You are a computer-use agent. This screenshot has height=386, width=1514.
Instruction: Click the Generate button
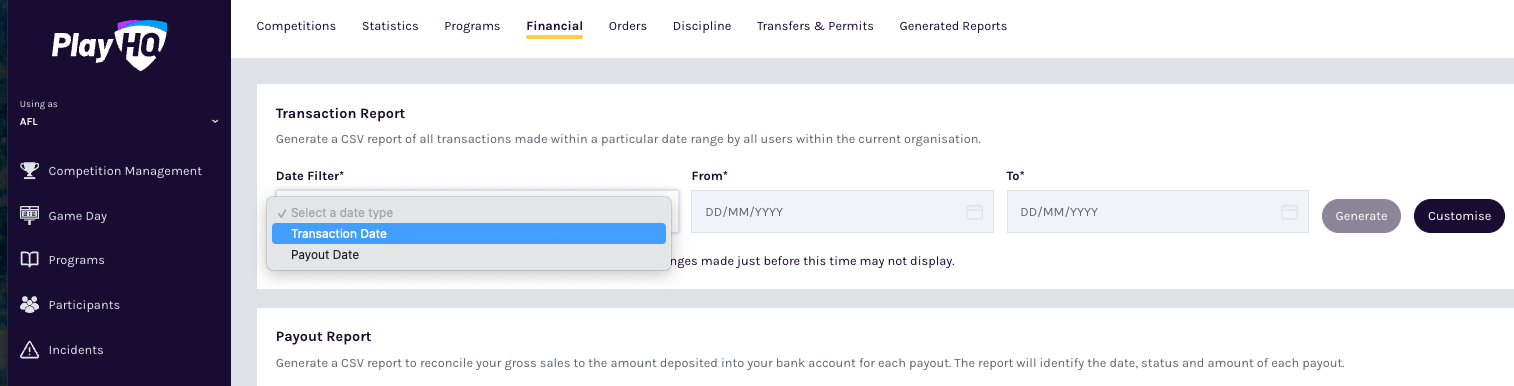[x=1361, y=216]
